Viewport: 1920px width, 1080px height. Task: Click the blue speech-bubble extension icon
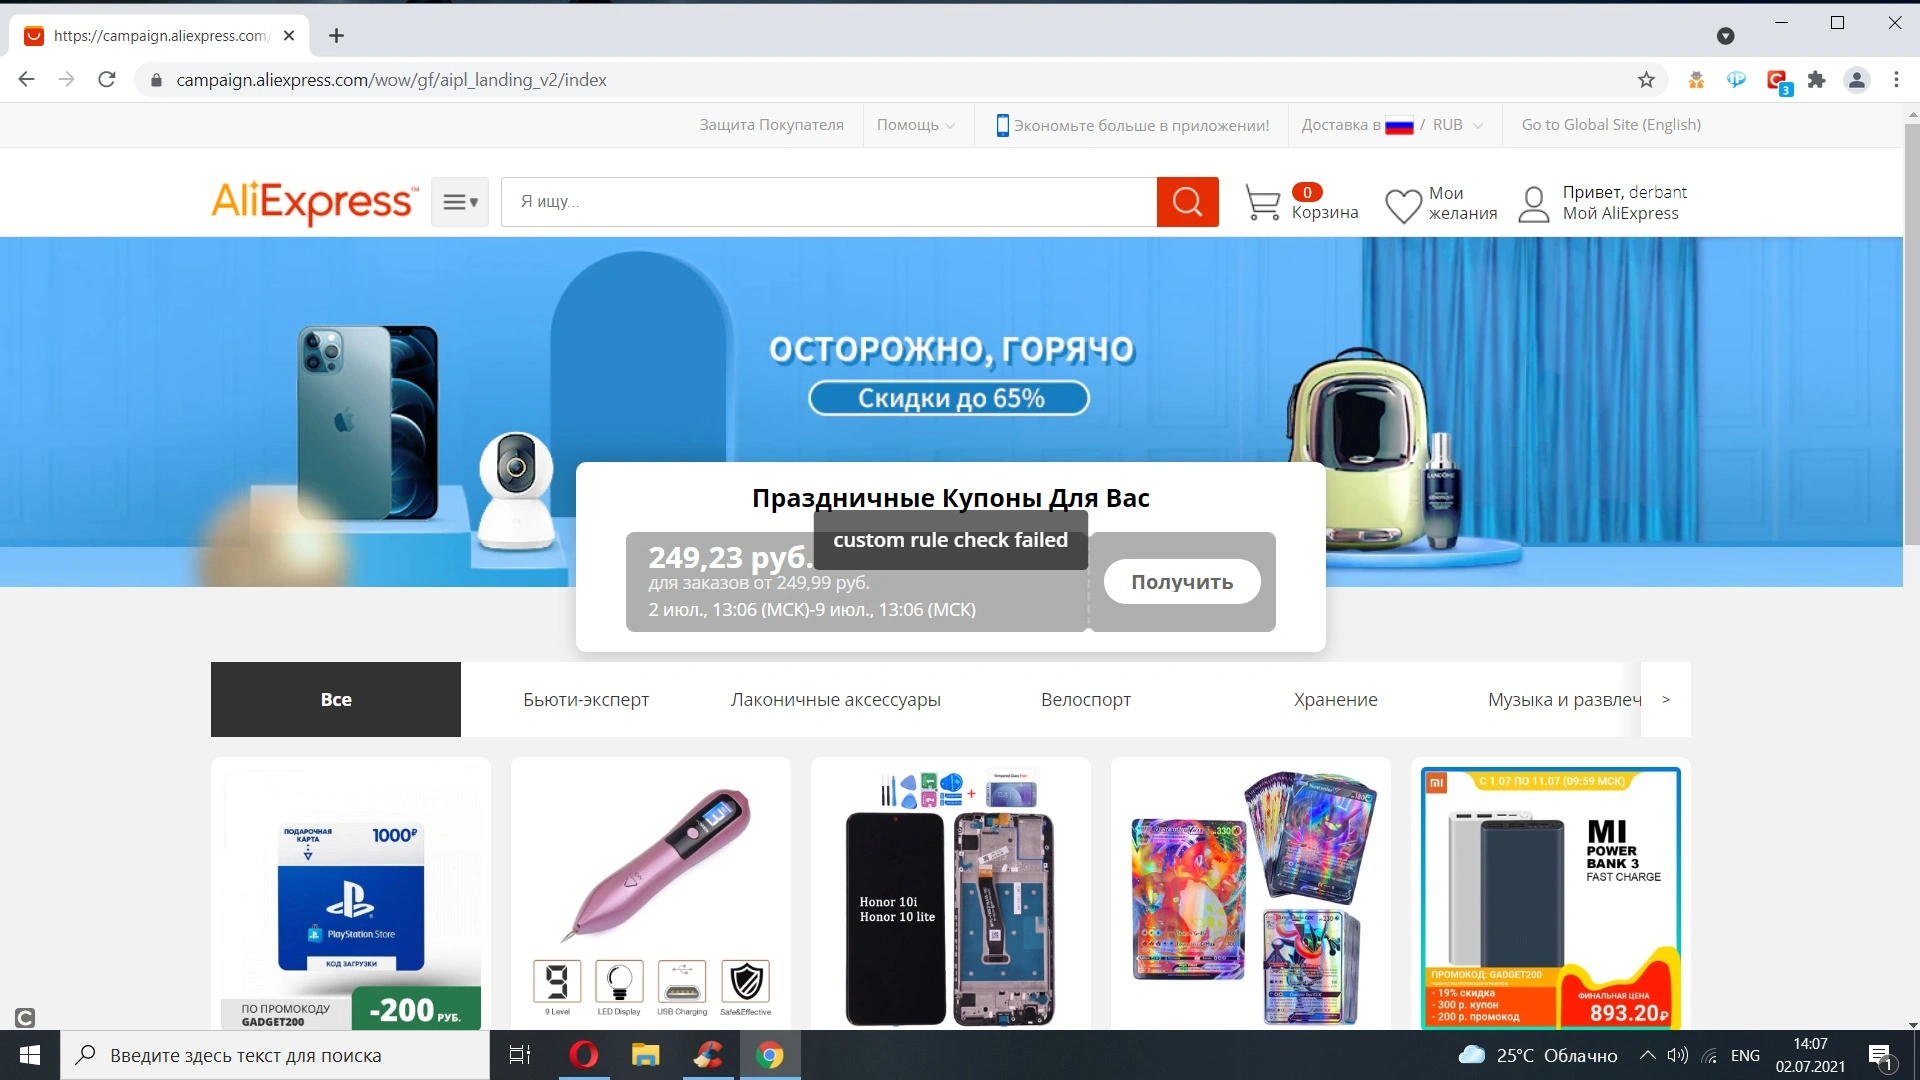pos(1737,80)
